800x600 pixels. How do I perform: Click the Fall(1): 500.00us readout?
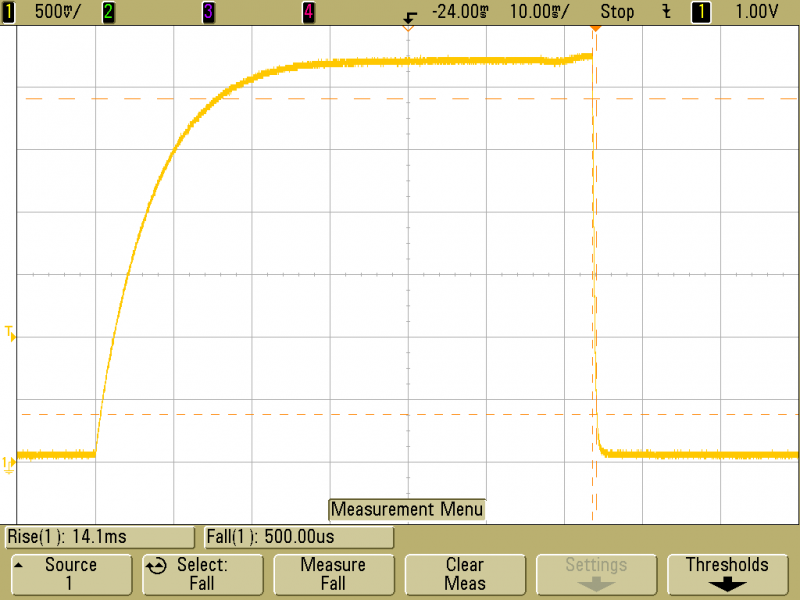tap(299, 537)
